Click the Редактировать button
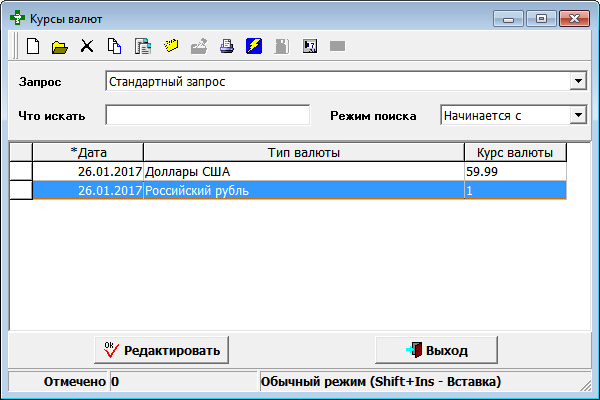This screenshot has height=400, width=600. pyautogui.click(x=161, y=350)
